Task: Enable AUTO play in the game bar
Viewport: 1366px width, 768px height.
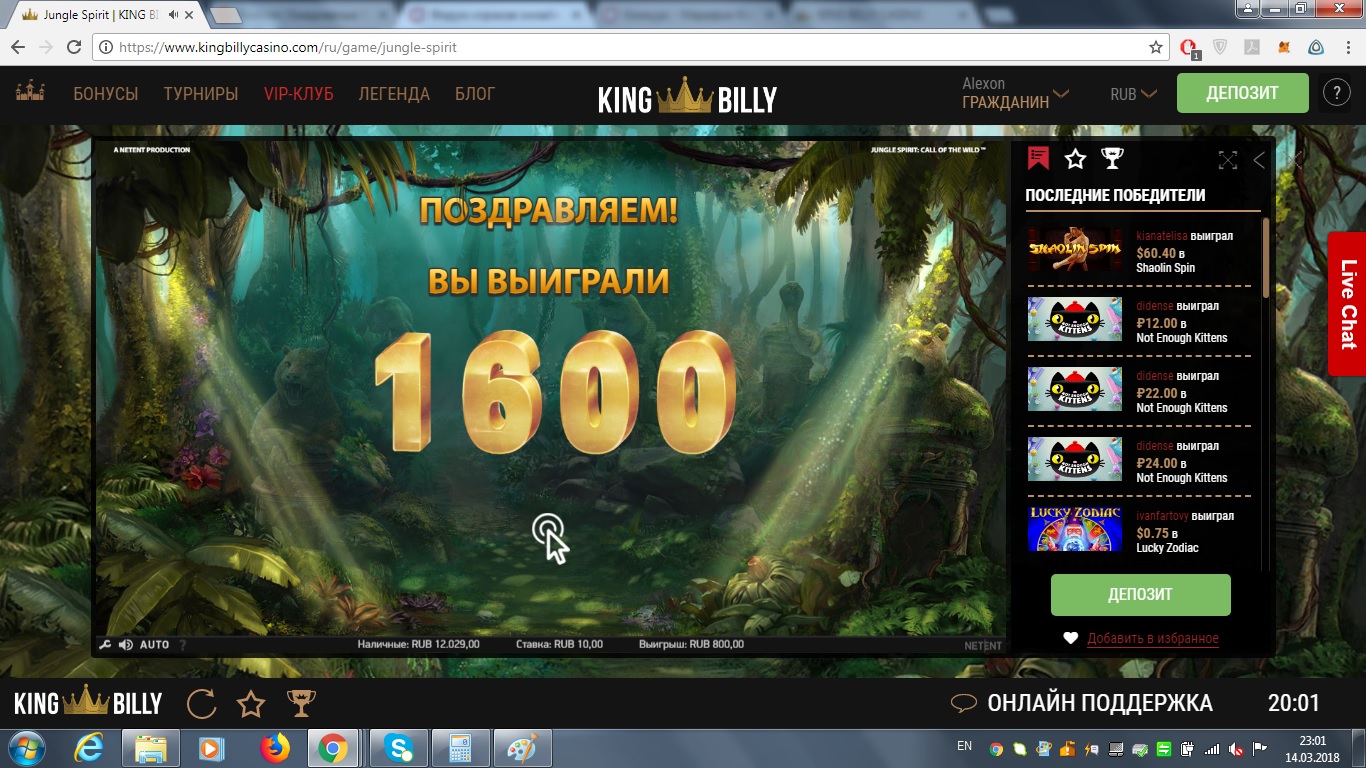Action: [154, 645]
